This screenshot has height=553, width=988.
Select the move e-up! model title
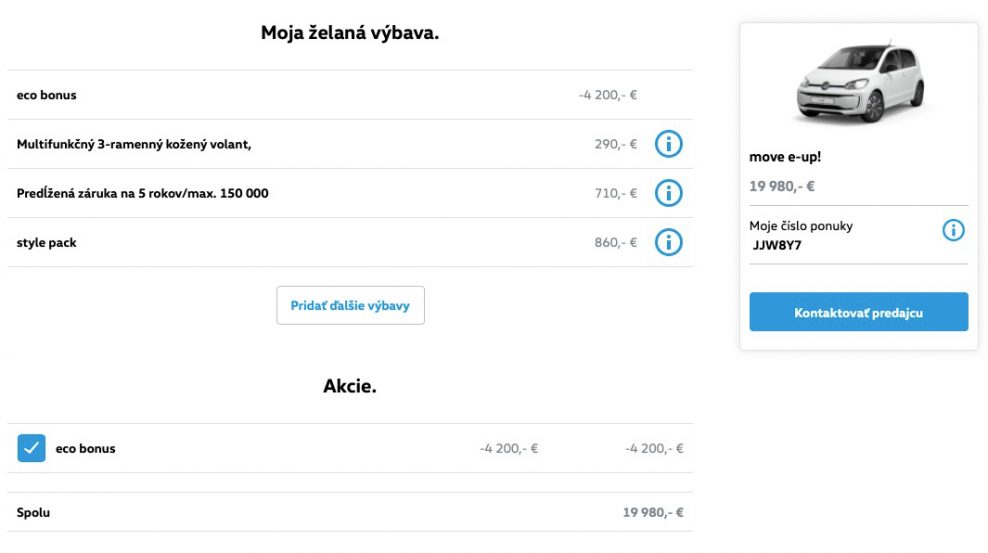pos(784,157)
